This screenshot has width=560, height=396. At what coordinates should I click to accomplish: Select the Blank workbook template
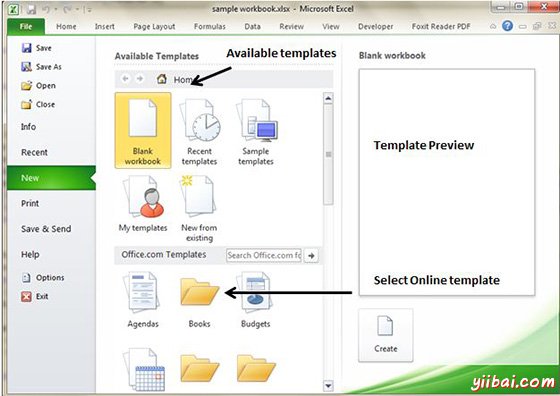[143, 130]
